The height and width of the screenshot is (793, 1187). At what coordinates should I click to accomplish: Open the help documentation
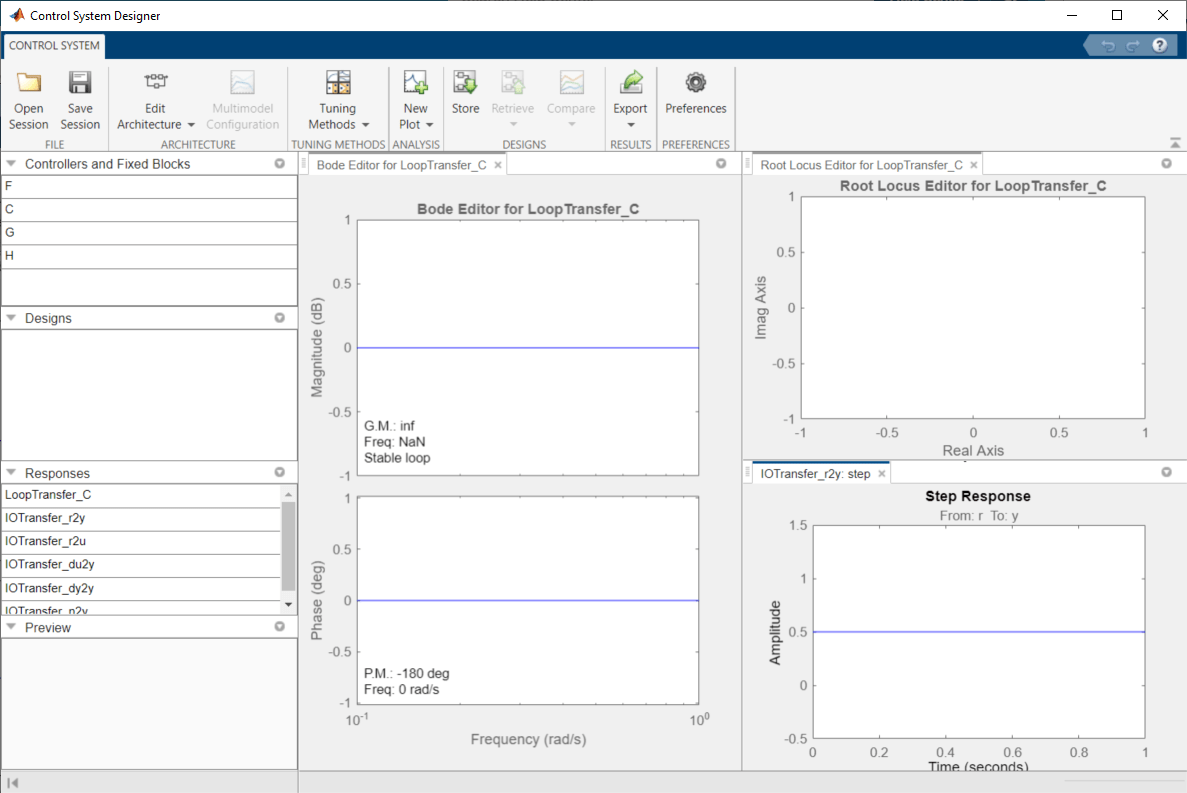(1159, 45)
